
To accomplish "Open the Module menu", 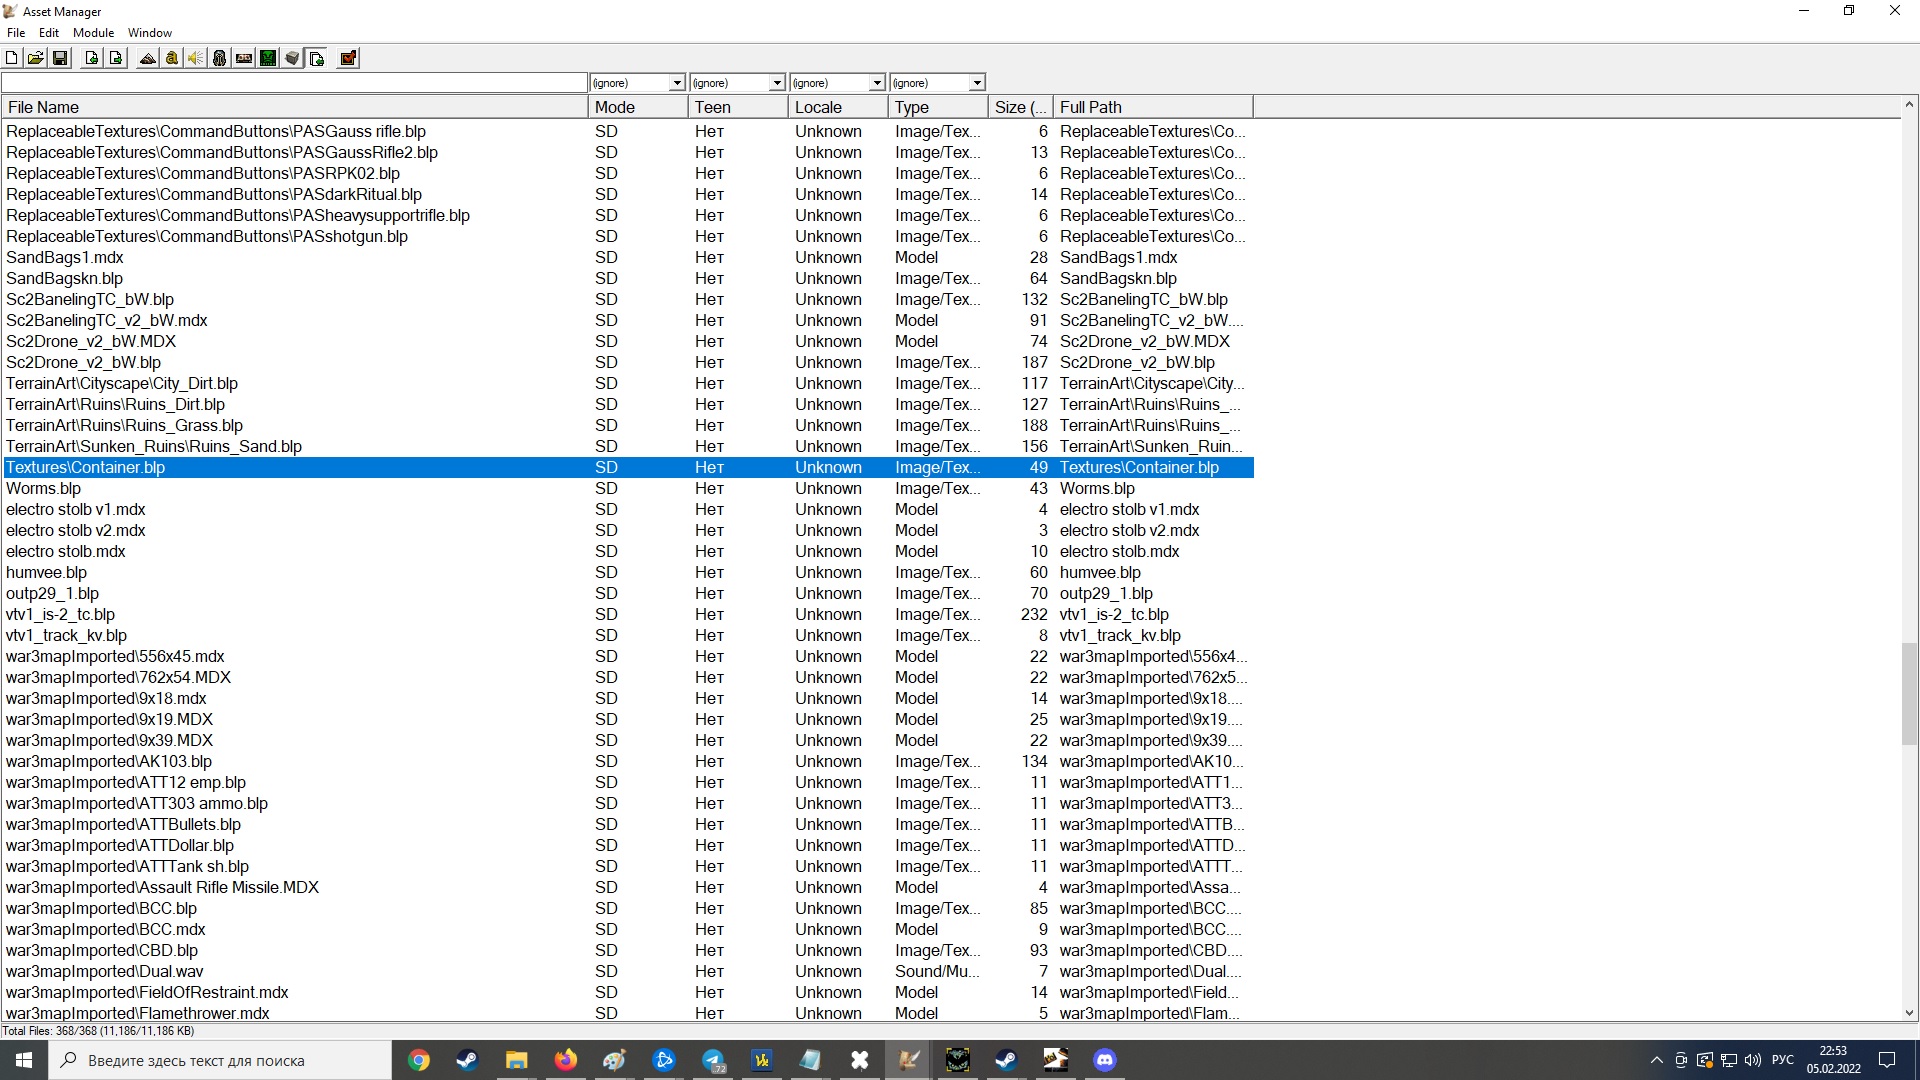I will pyautogui.click(x=93, y=33).
